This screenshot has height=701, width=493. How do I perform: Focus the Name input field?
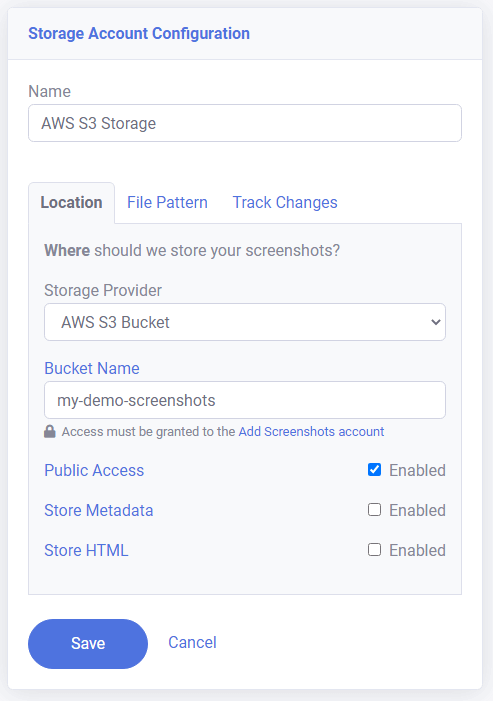(x=245, y=123)
